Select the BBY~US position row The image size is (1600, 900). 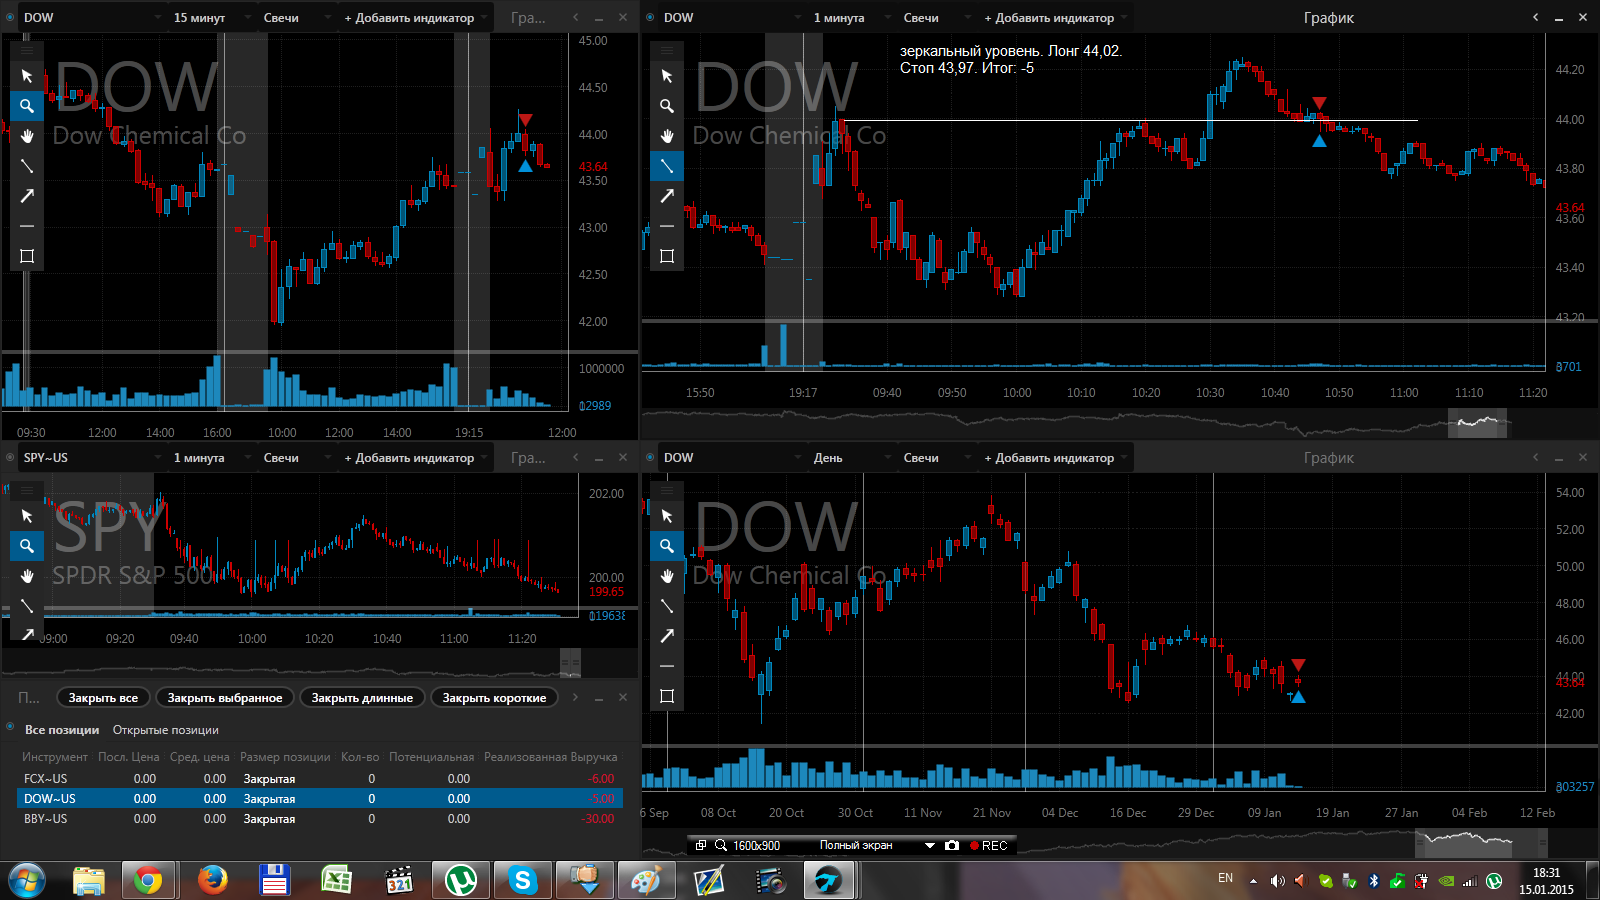(320, 819)
